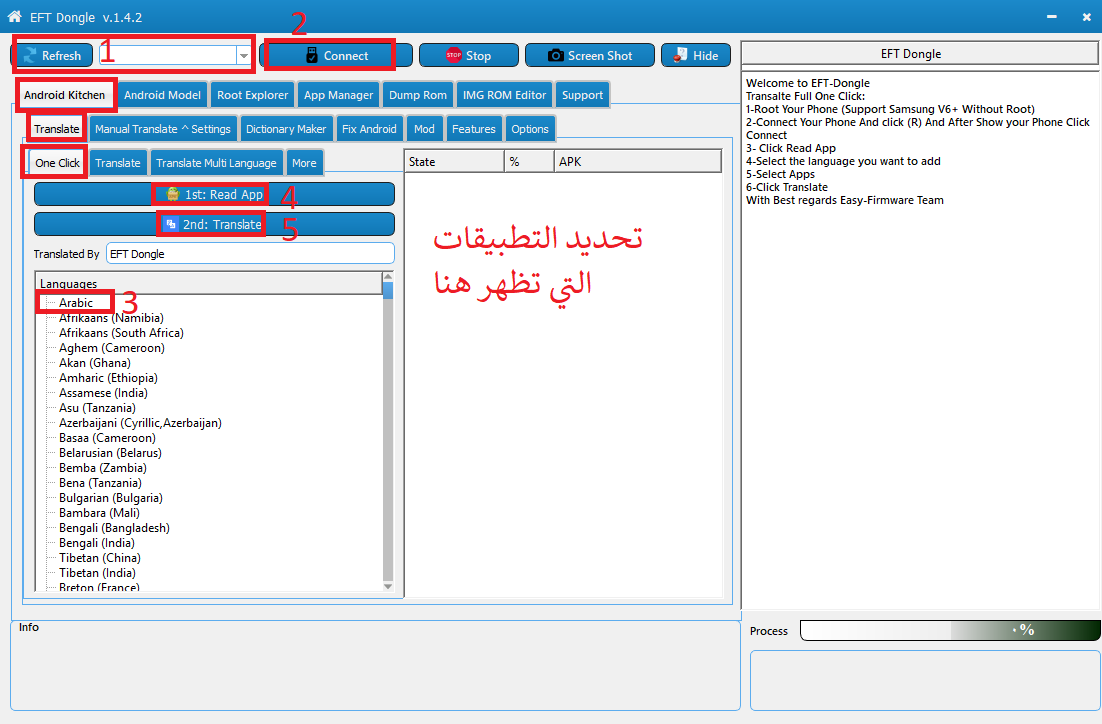Click the Connect button
Screen dimensions: 1102x724
[336, 56]
